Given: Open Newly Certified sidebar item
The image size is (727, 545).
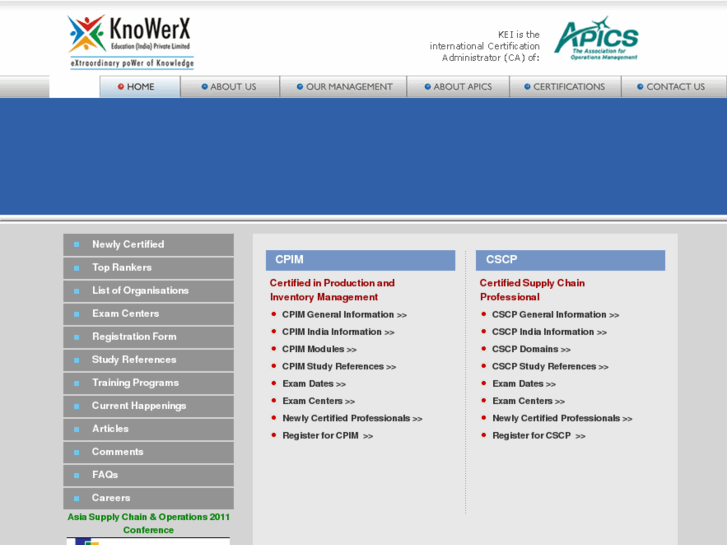Looking at the screenshot, I should pyautogui.click(x=148, y=244).
